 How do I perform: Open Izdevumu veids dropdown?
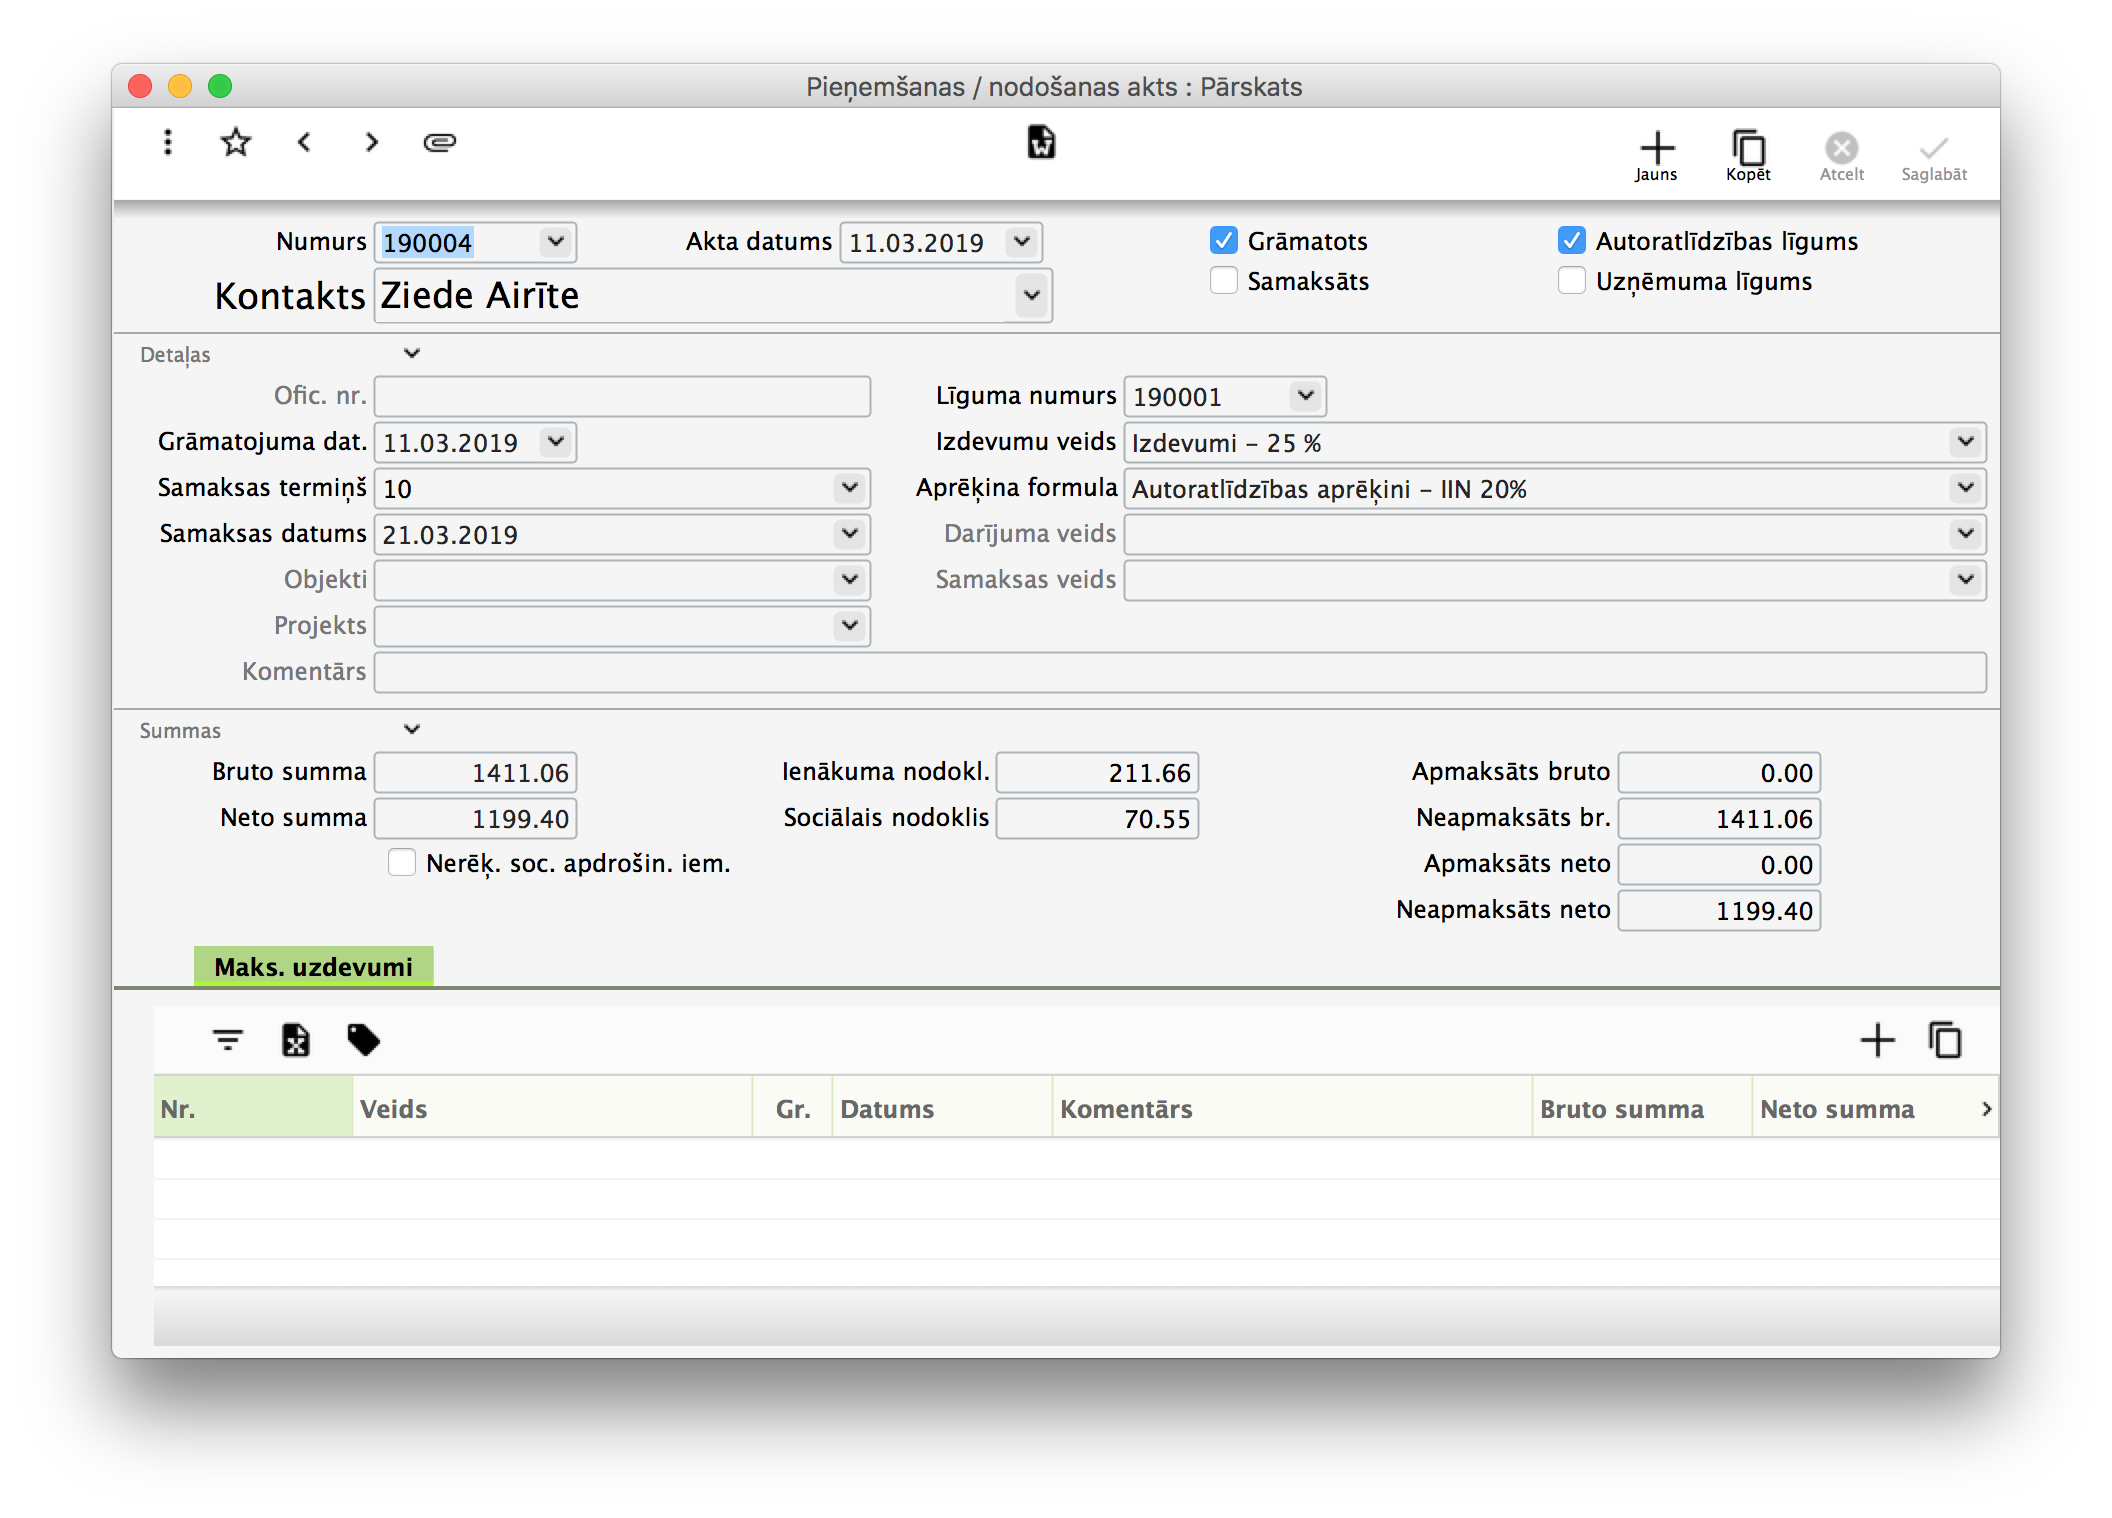pyautogui.click(x=1965, y=442)
